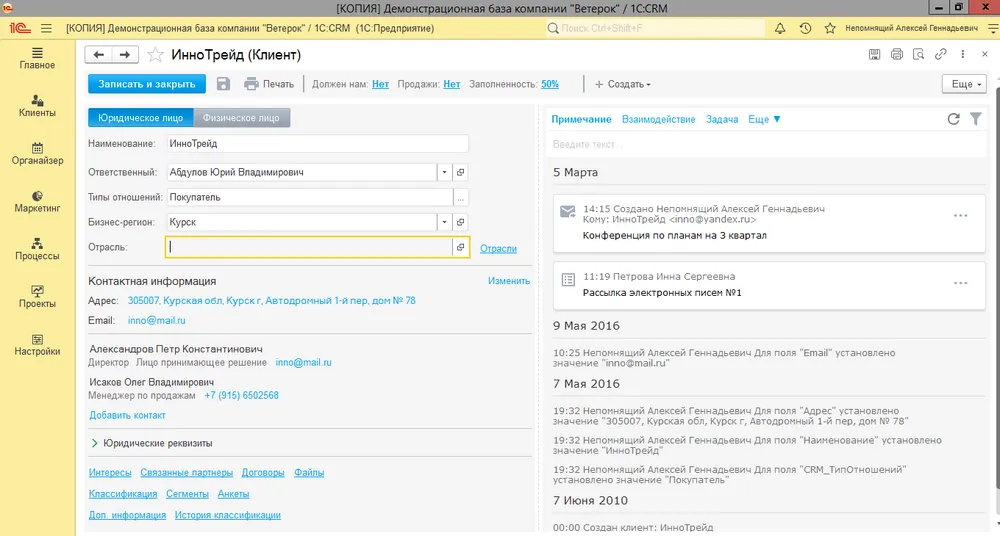Image resolution: width=1000 pixels, height=536 pixels.
Task: Open Продажи Нет link
Action: click(452, 84)
